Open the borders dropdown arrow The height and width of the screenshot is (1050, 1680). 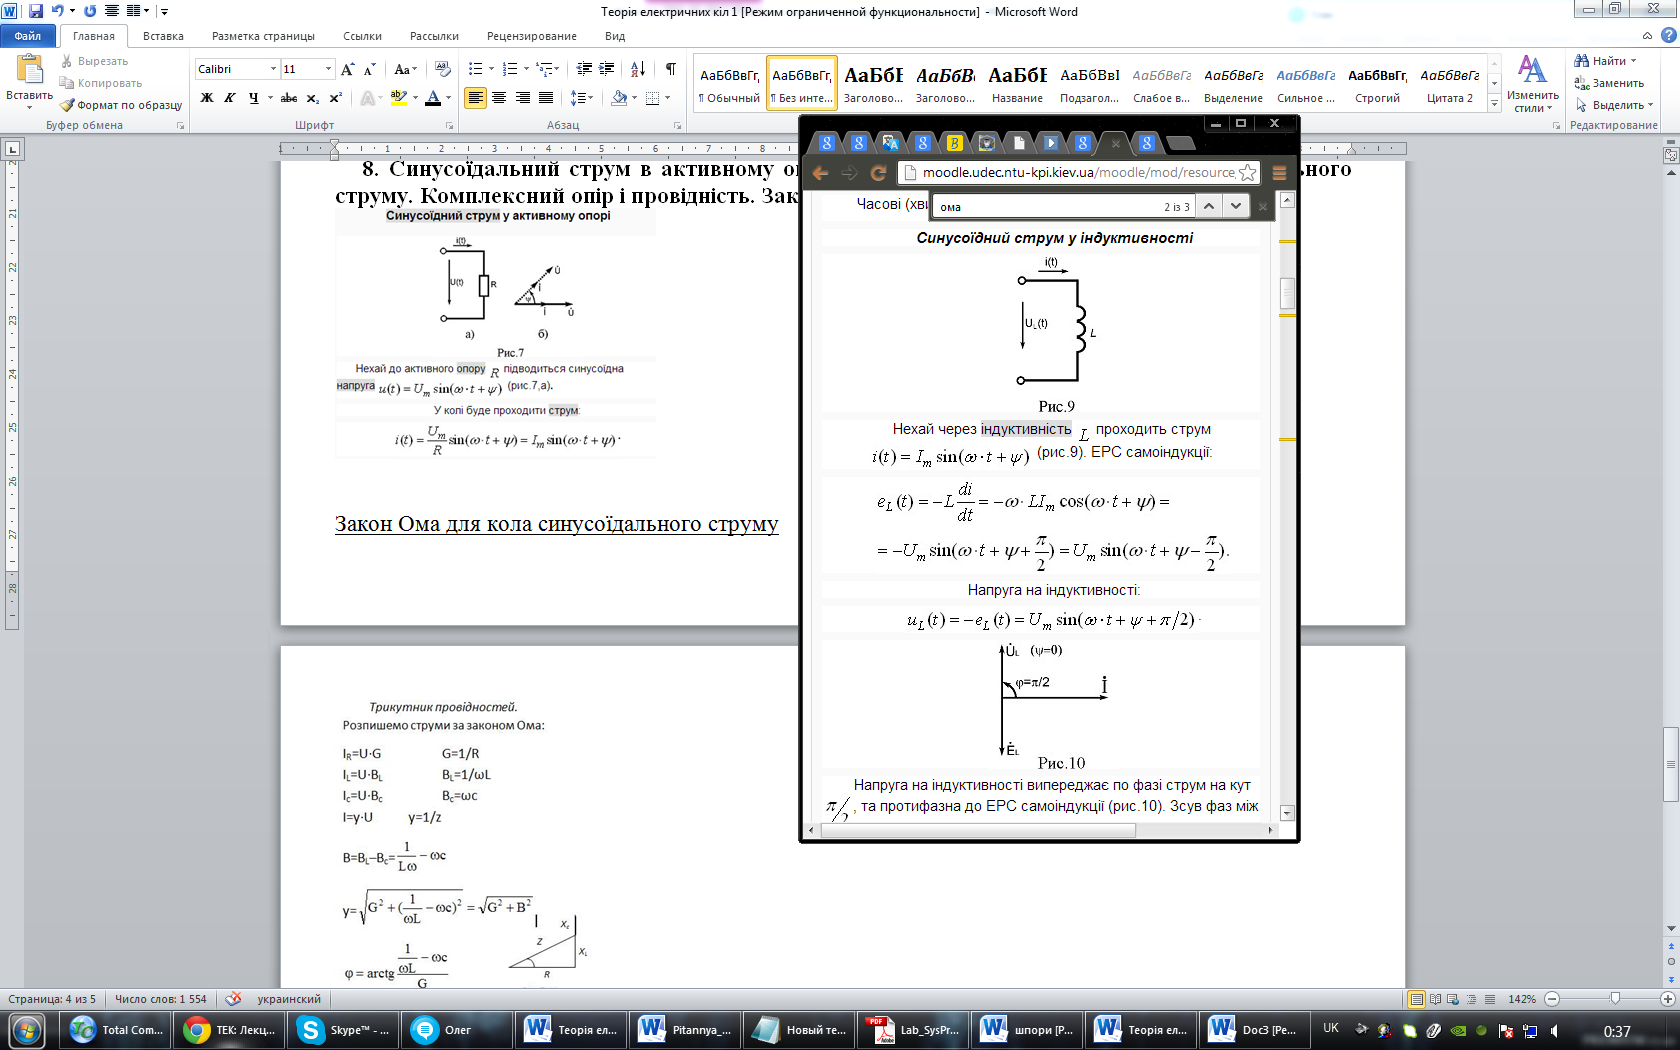point(667,98)
